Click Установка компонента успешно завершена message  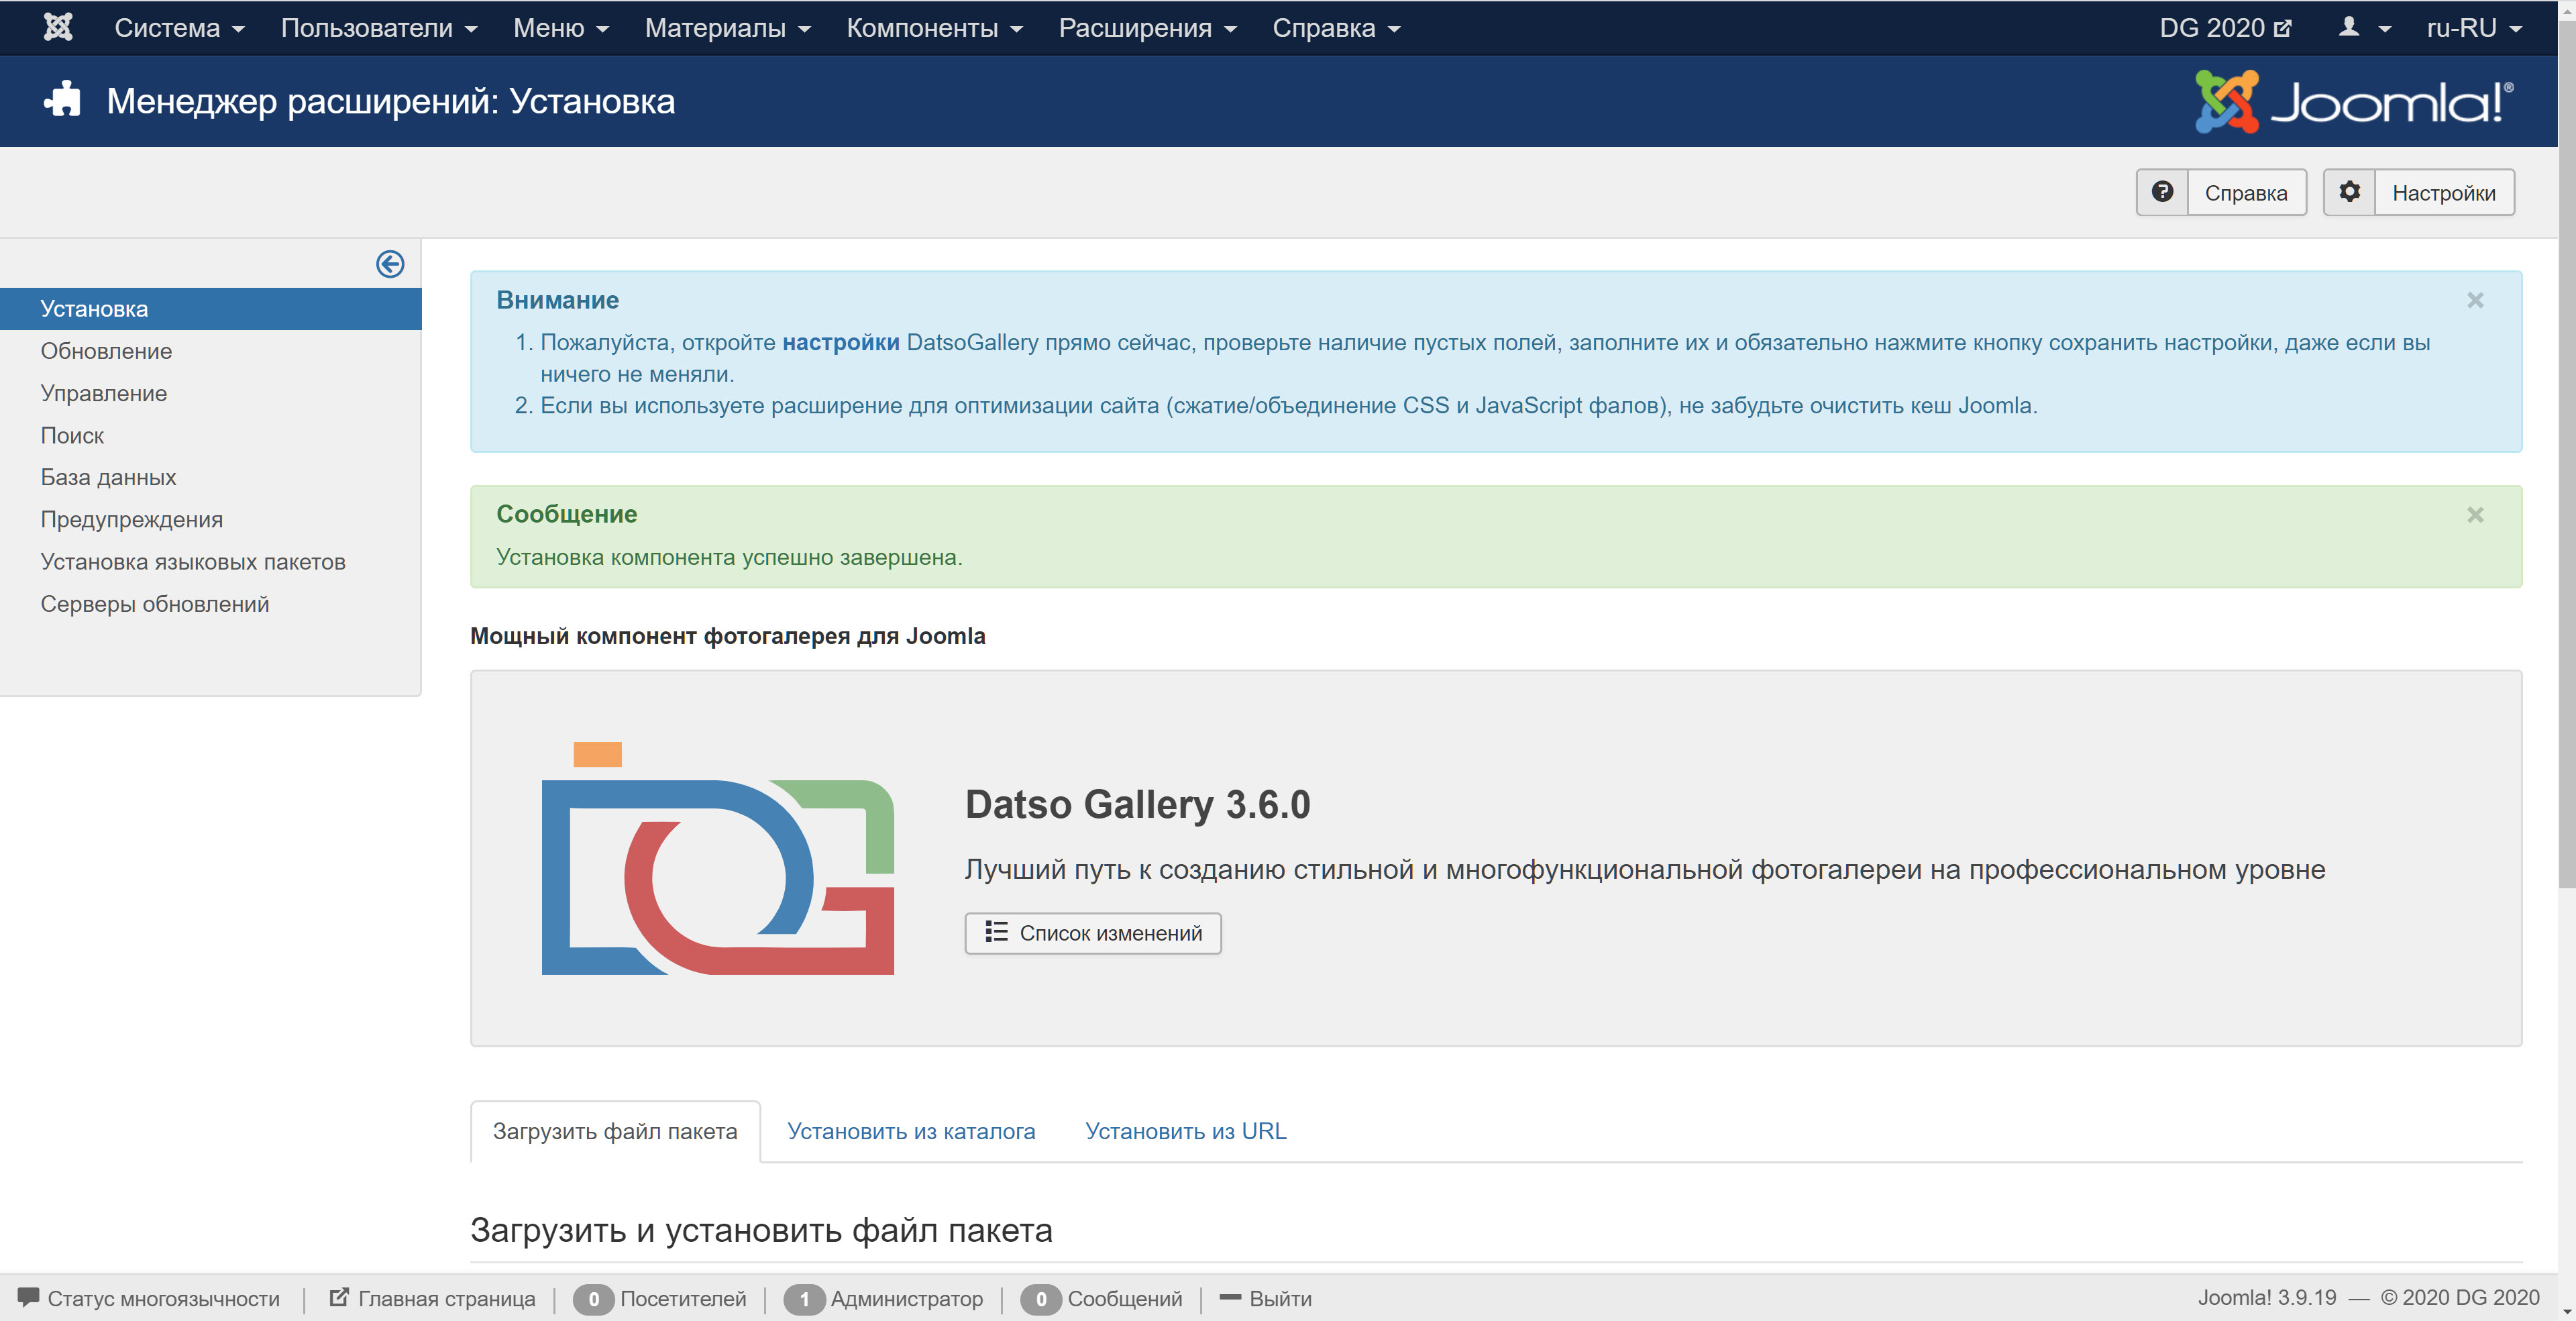[x=729, y=557]
